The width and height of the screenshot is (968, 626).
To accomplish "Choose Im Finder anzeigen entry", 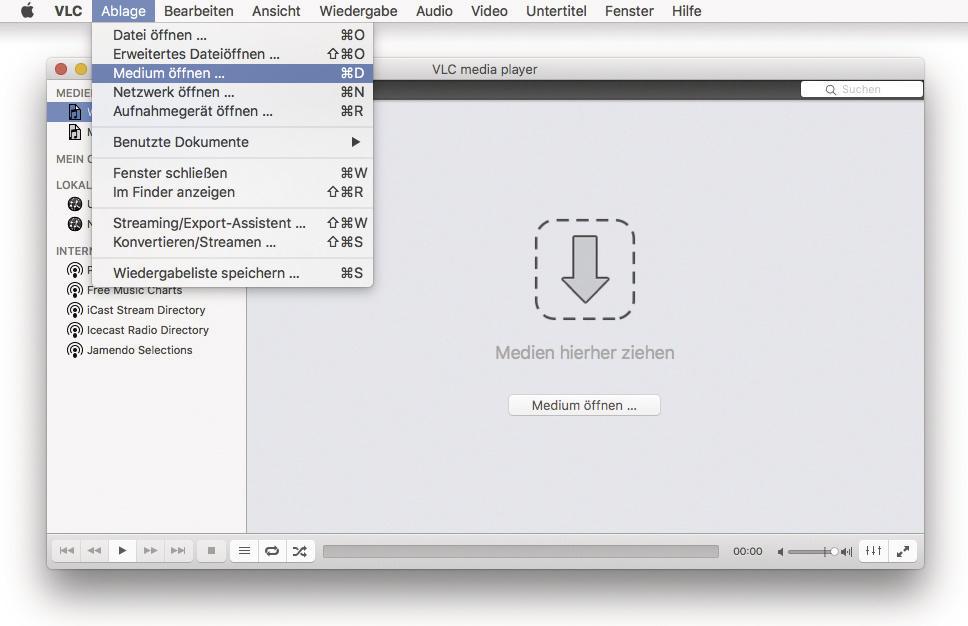I will coord(233,193).
